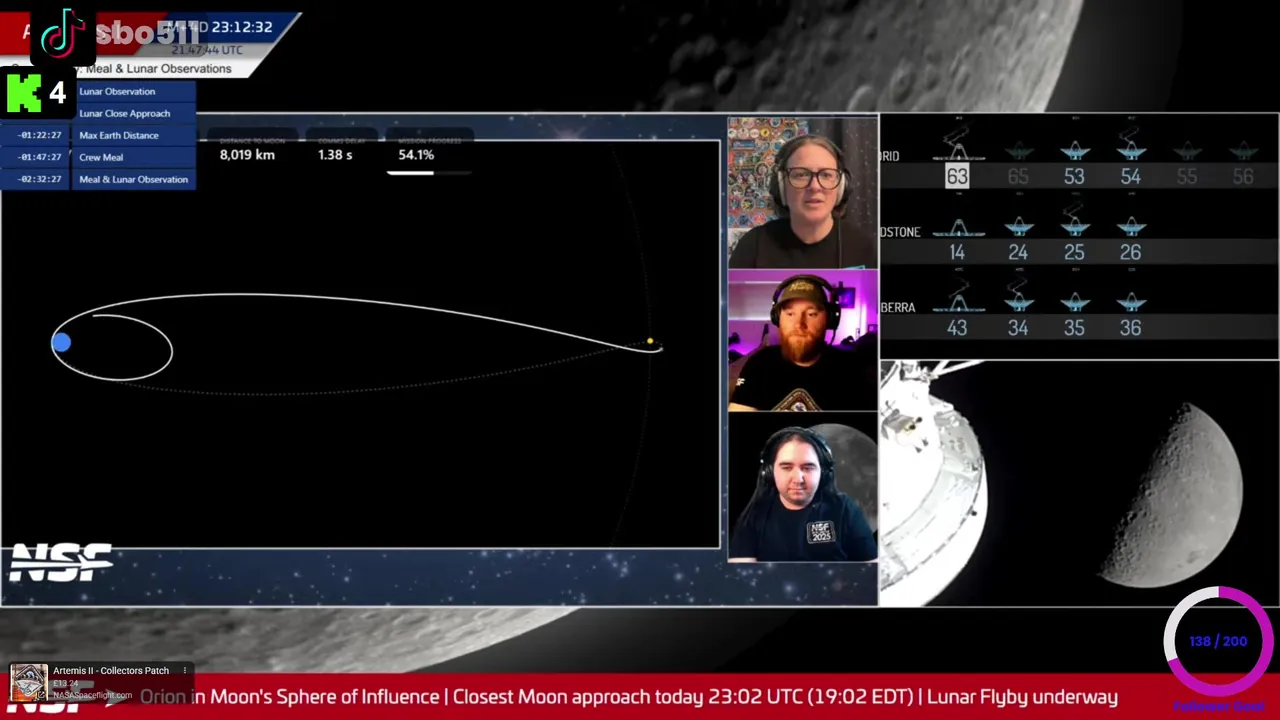Click the Lunar Observation timeline entry
This screenshot has height=720, width=1280.
coord(134,91)
